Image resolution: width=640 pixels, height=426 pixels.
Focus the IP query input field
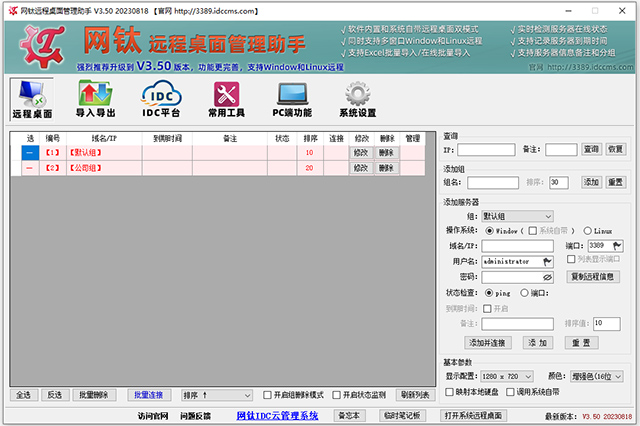486,150
